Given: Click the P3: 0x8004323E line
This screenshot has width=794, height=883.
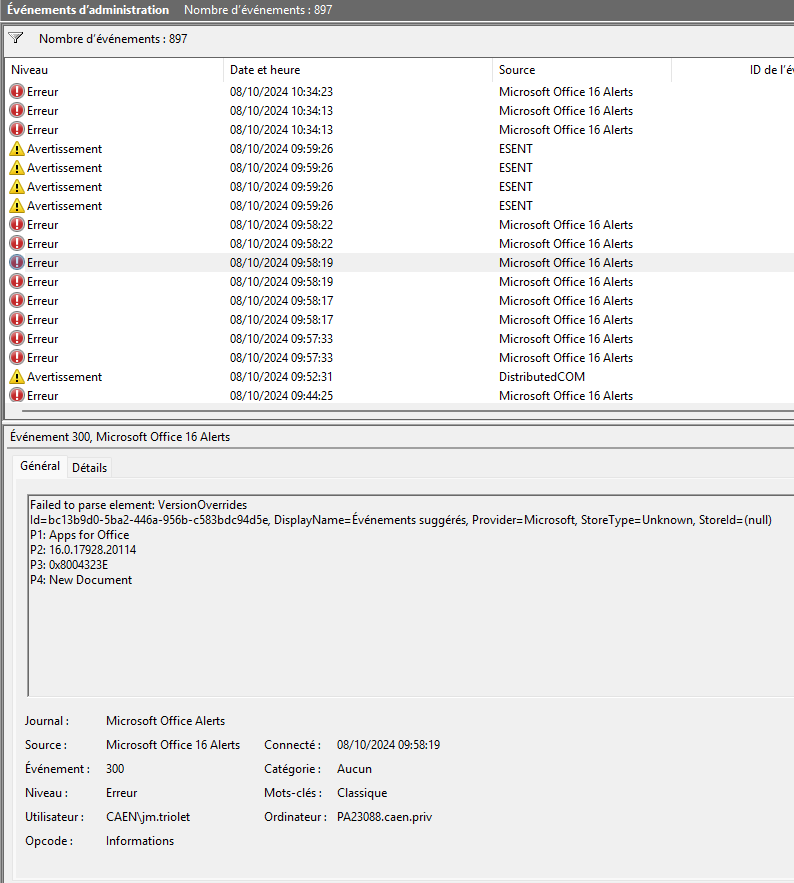Looking at the screenshot, I should (69, 565).
